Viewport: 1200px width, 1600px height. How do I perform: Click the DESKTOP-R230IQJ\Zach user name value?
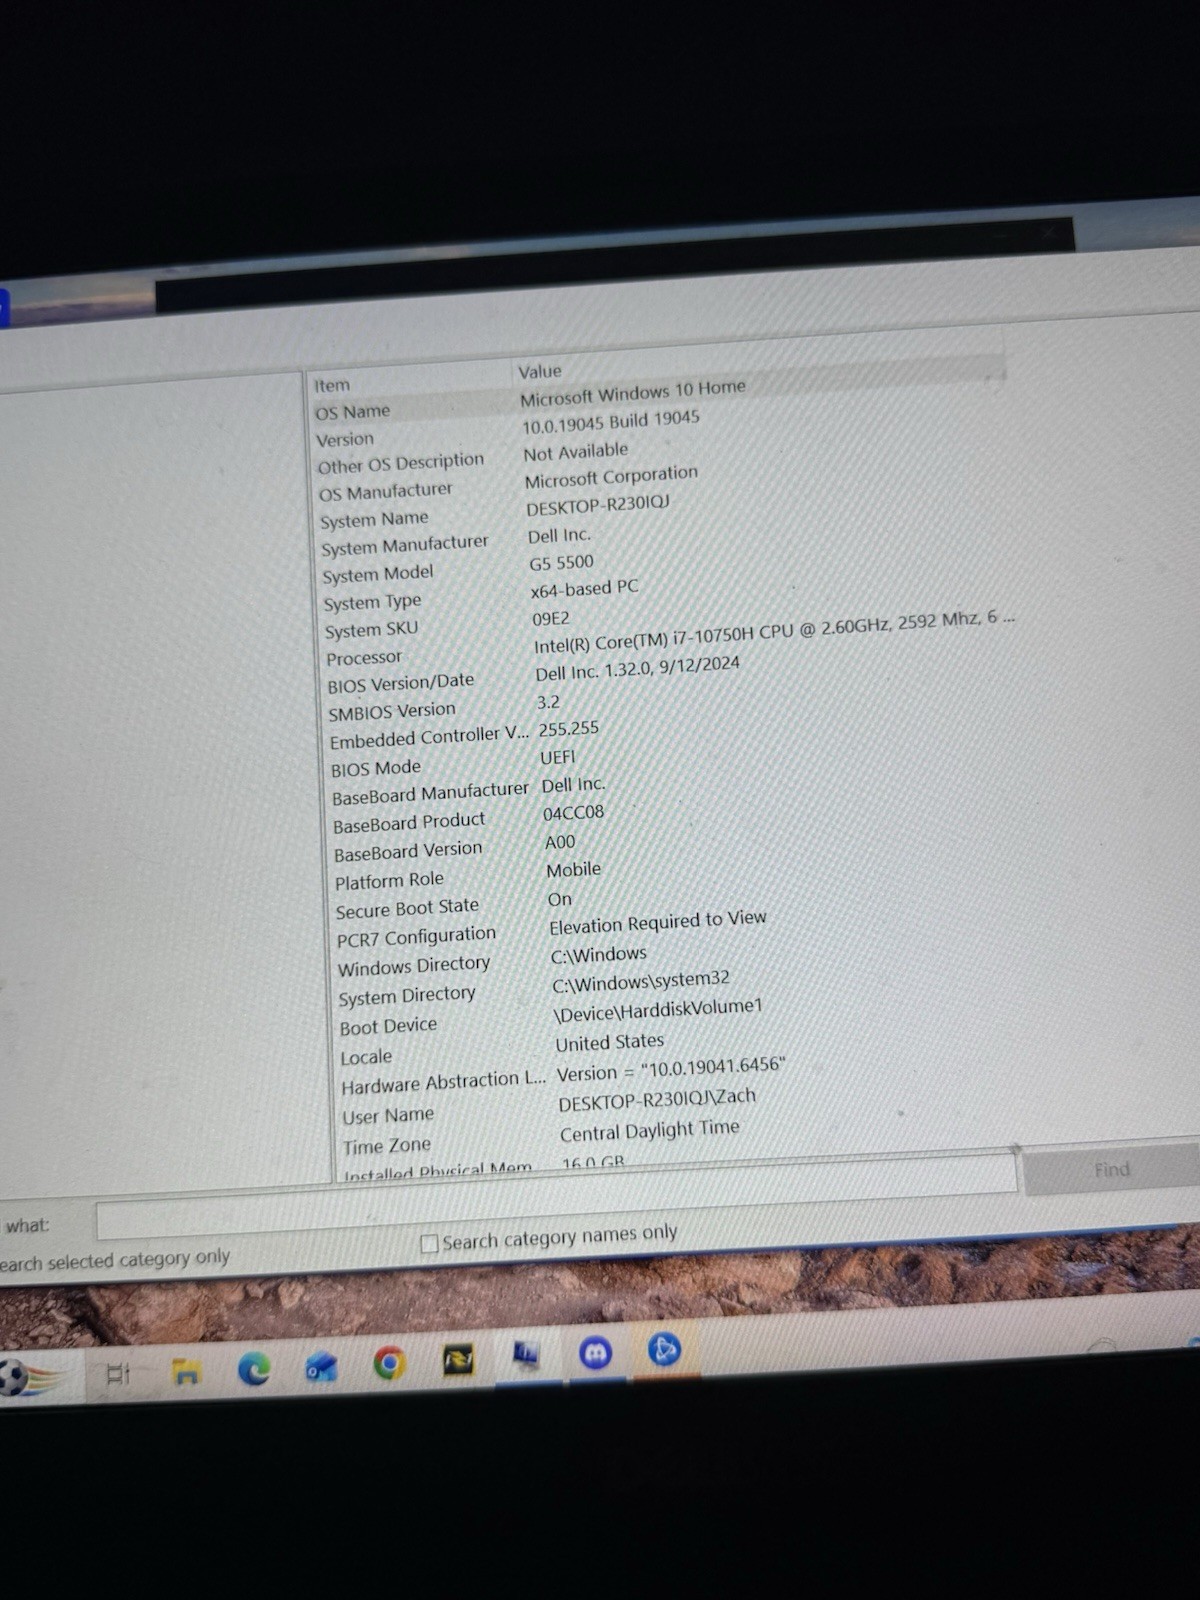[657, 1099]
